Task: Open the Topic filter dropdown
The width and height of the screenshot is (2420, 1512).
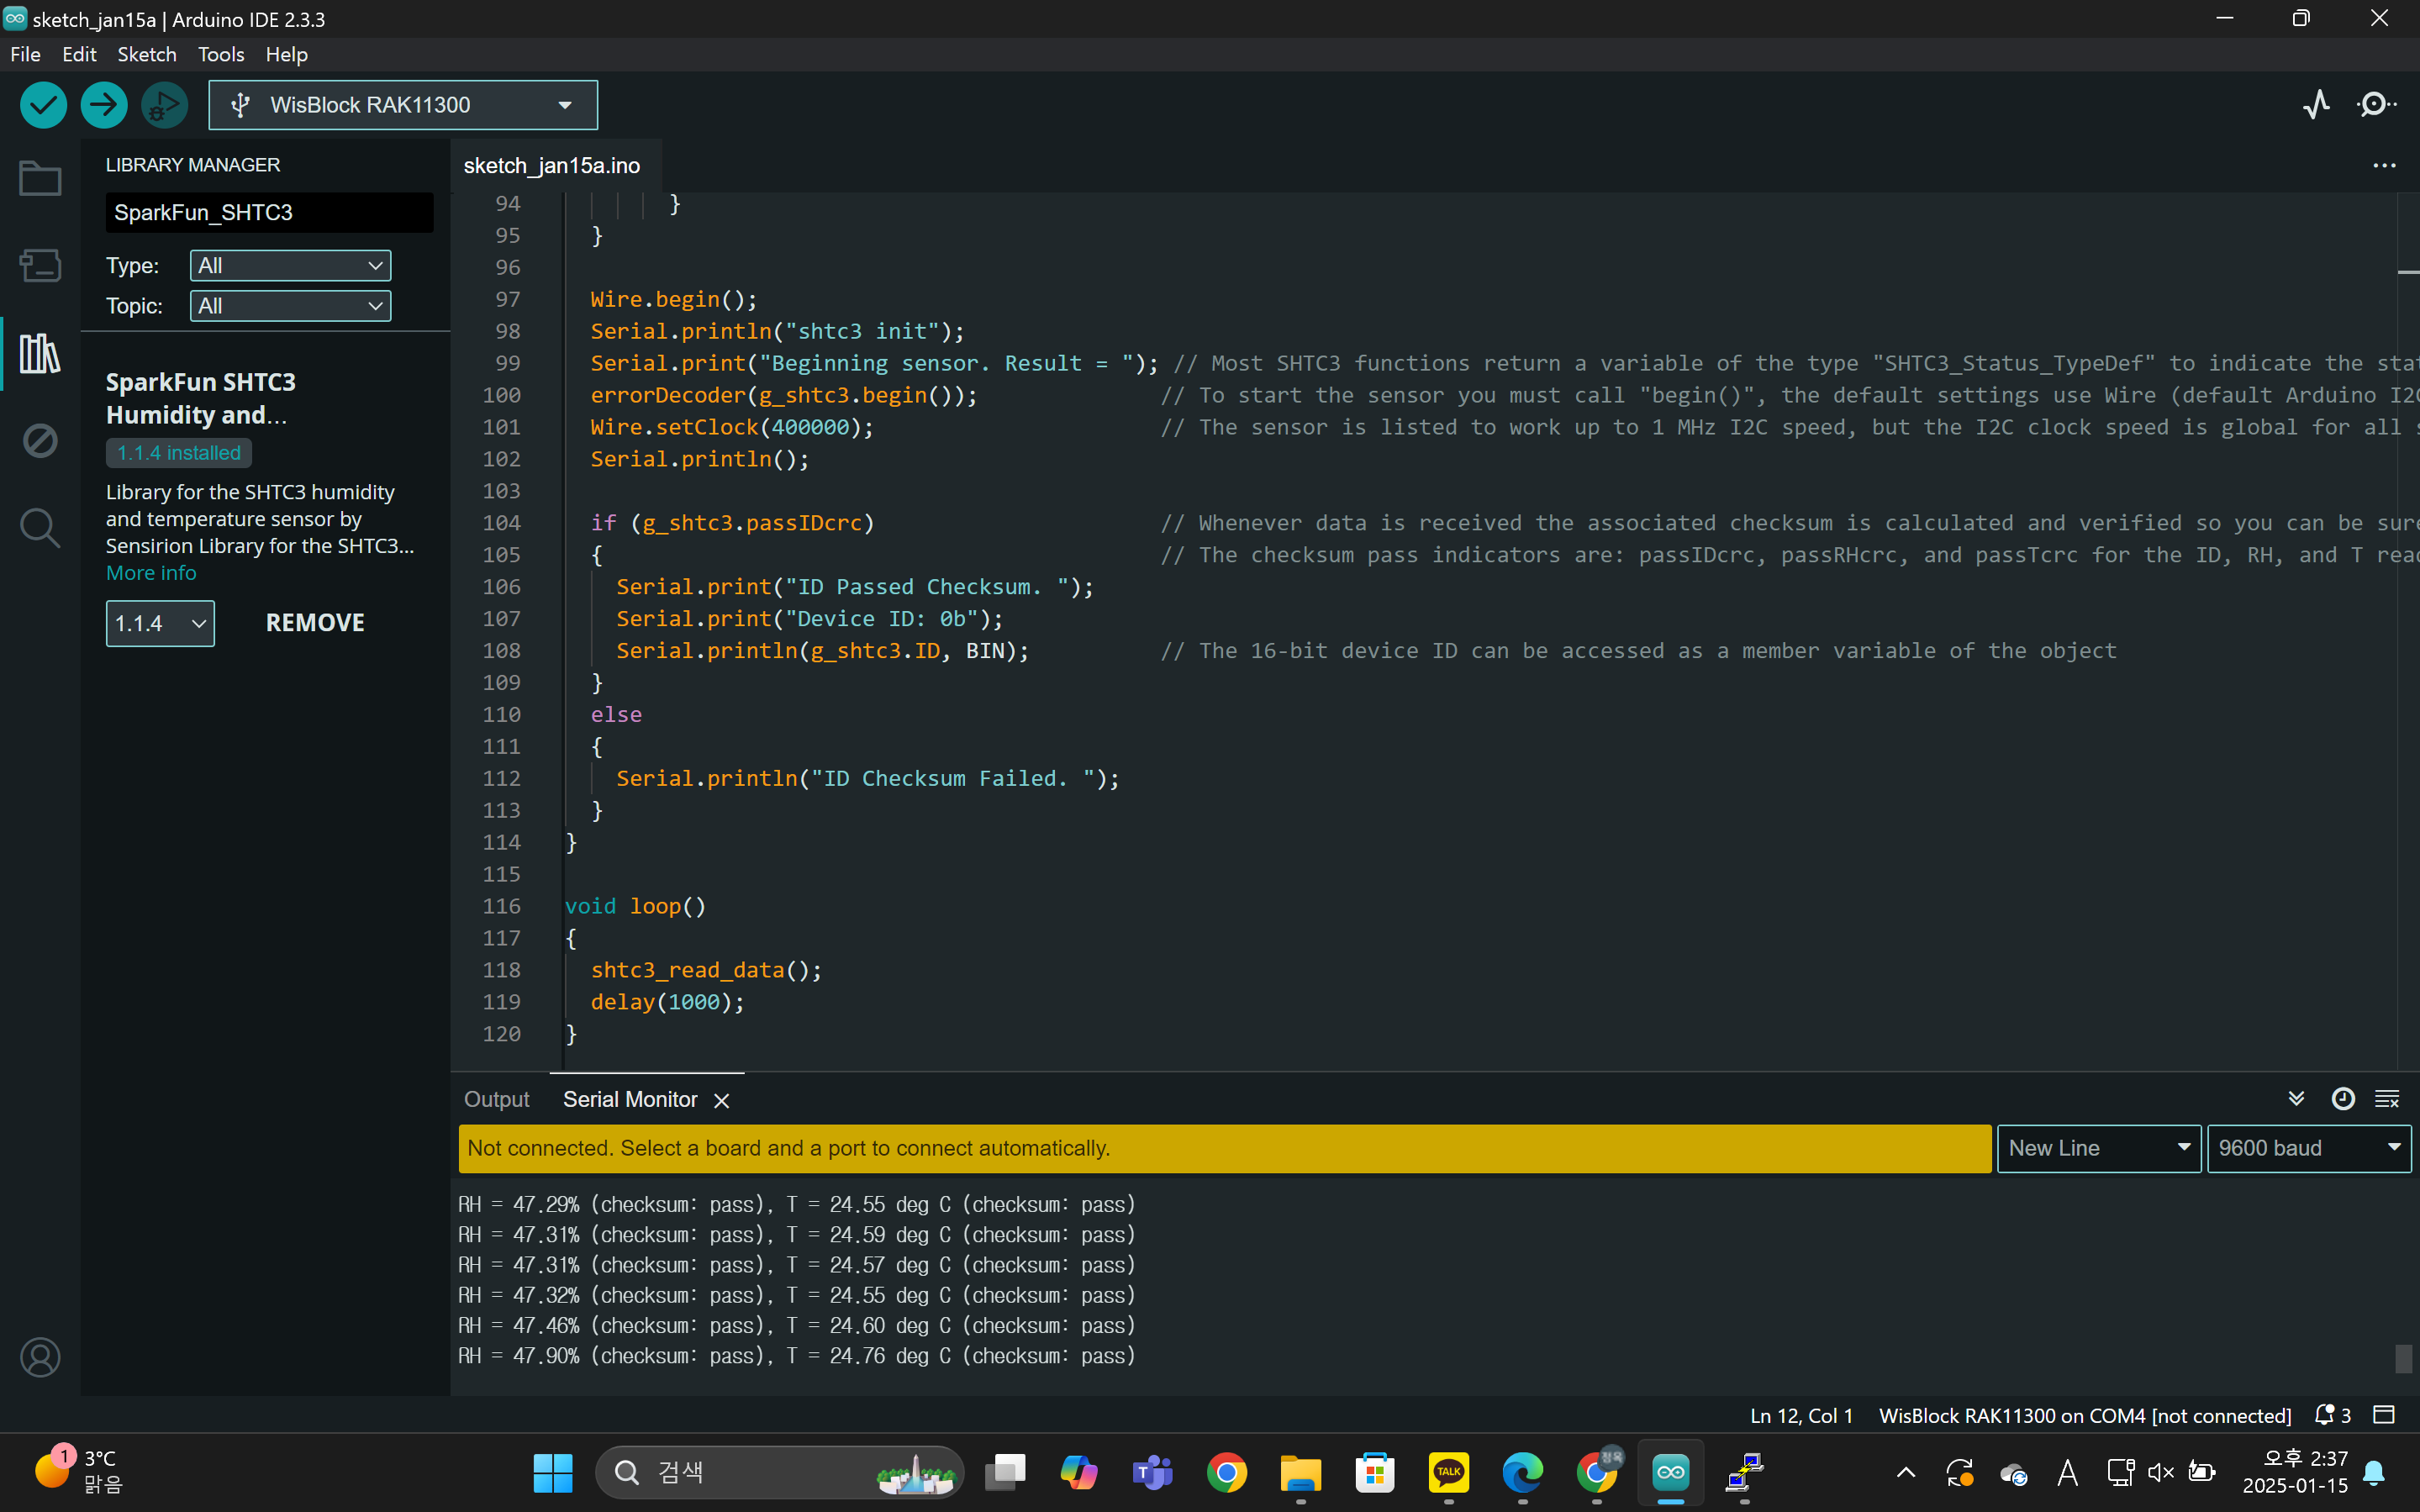Action: (x=290, y=306)
